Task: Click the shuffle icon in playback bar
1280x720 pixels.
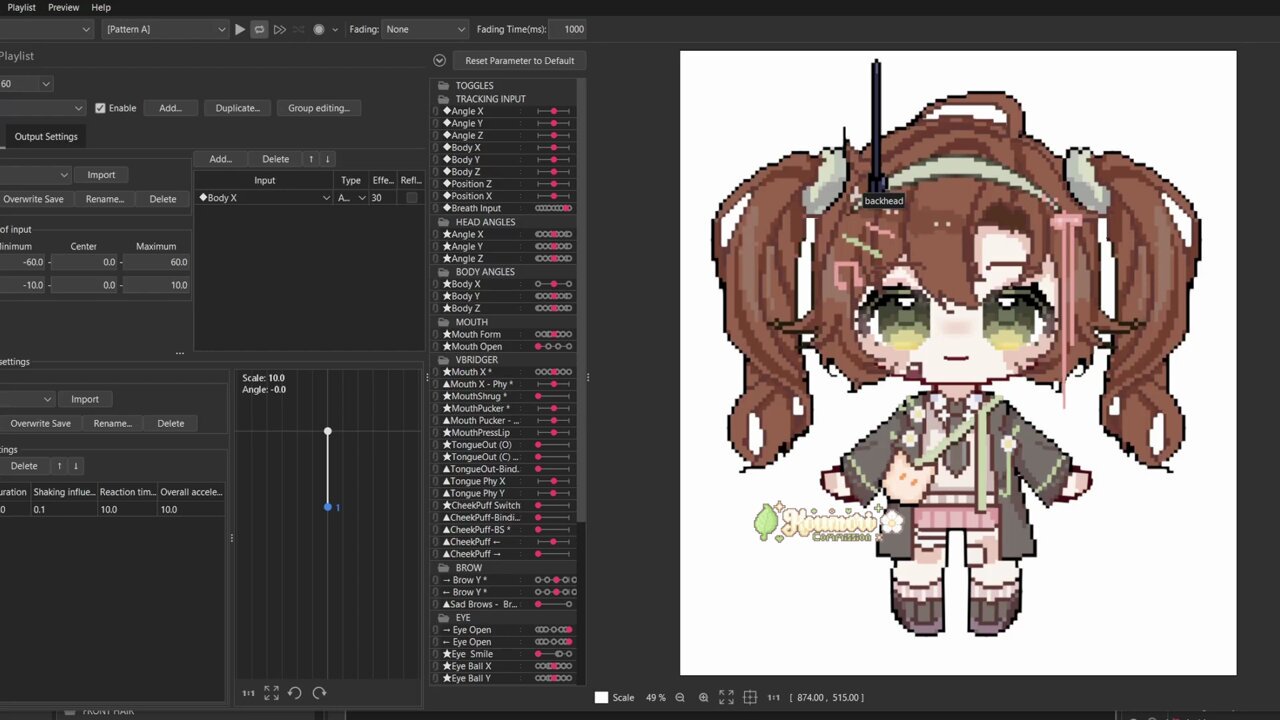Action: [x=298, y=29]
